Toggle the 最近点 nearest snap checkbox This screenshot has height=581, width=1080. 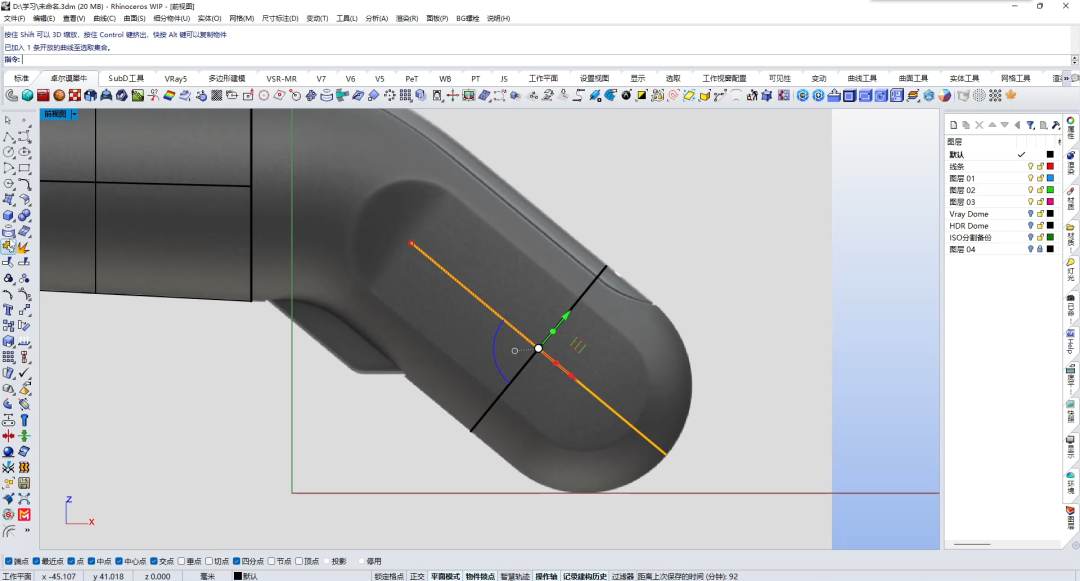(37, 562)
